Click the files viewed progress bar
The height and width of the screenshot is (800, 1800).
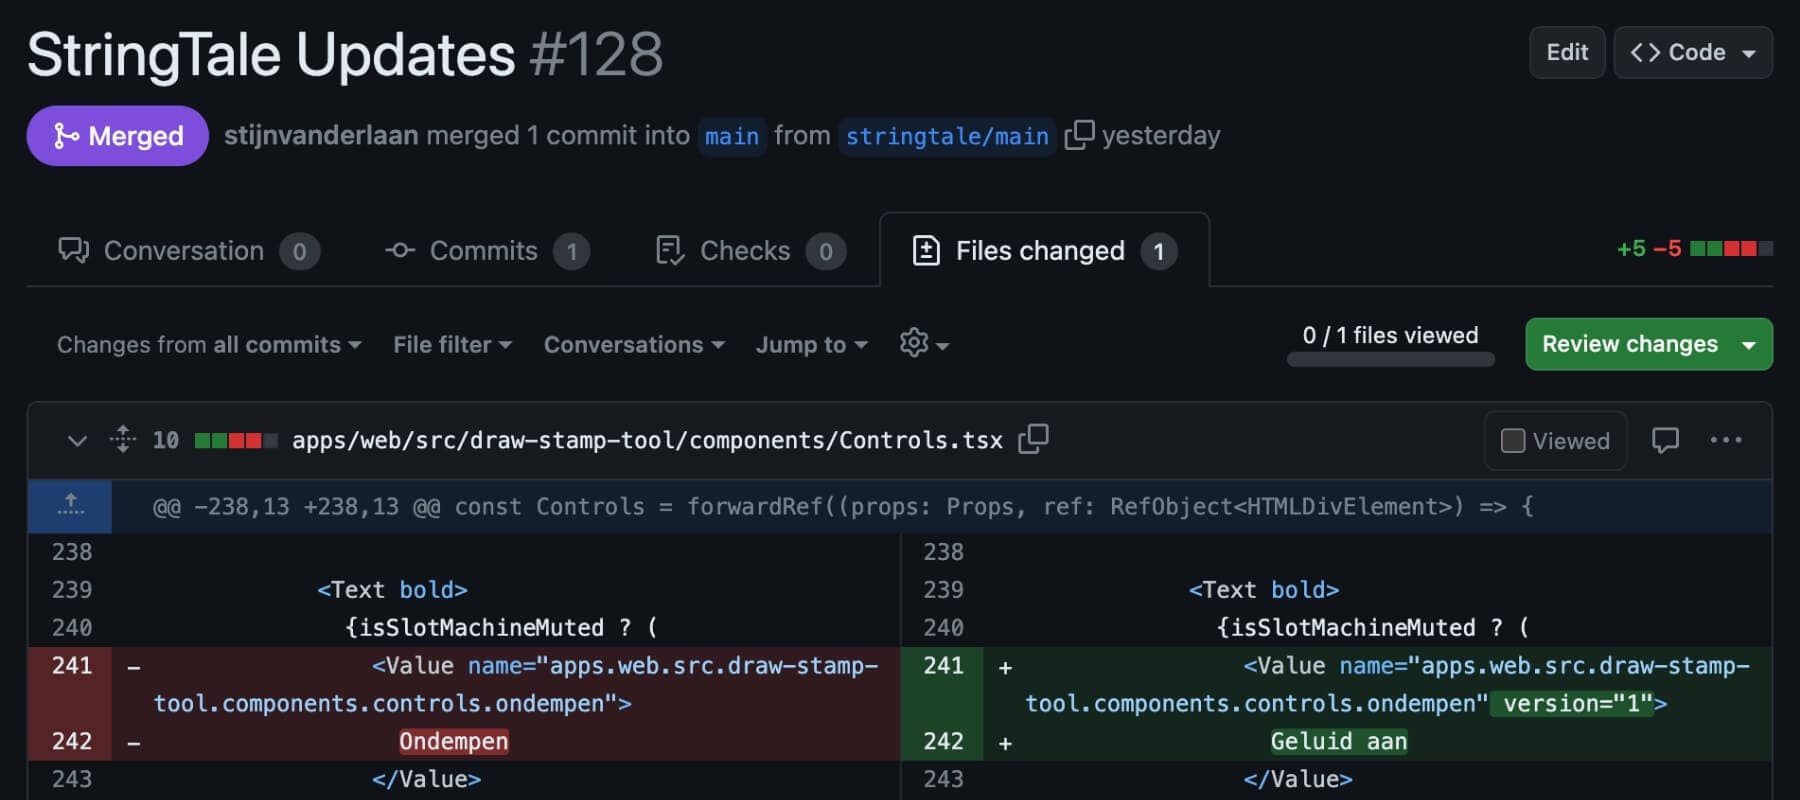coord(1390,360)
